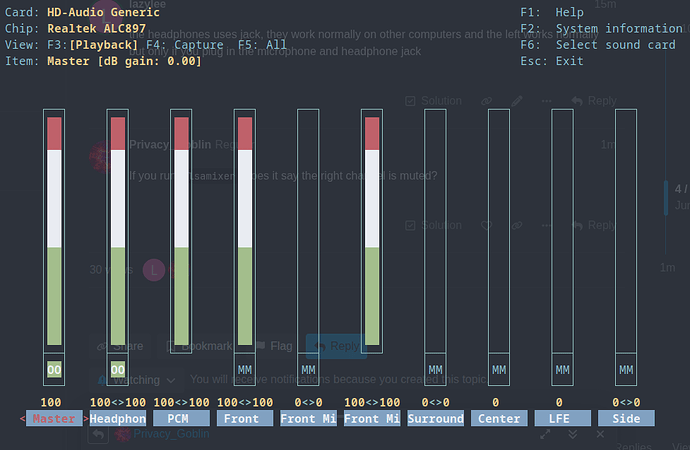
Task: Click the Master volume level bar
Action: click(x=54, y=231)
